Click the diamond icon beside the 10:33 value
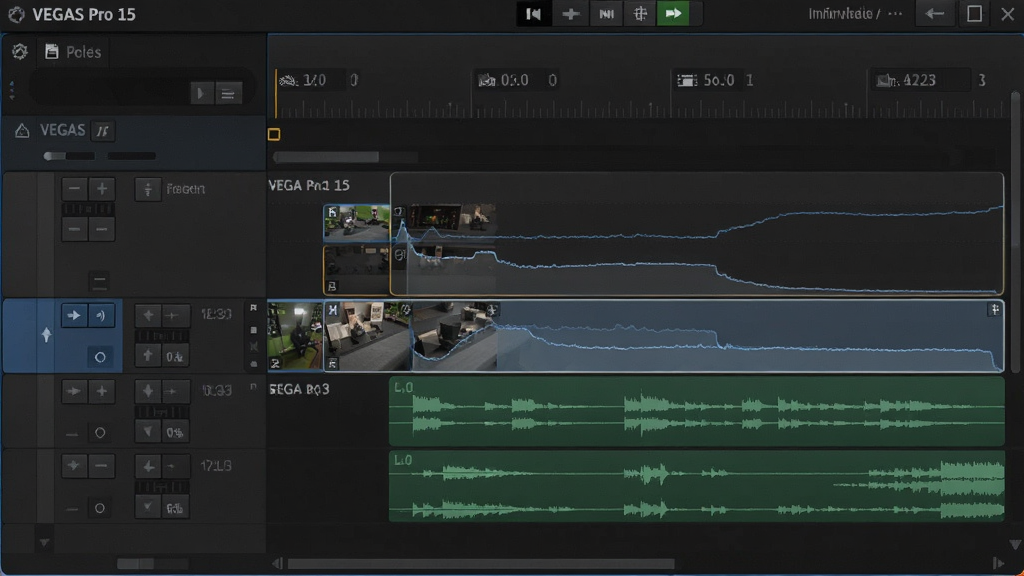 click(x=148, y=391)
